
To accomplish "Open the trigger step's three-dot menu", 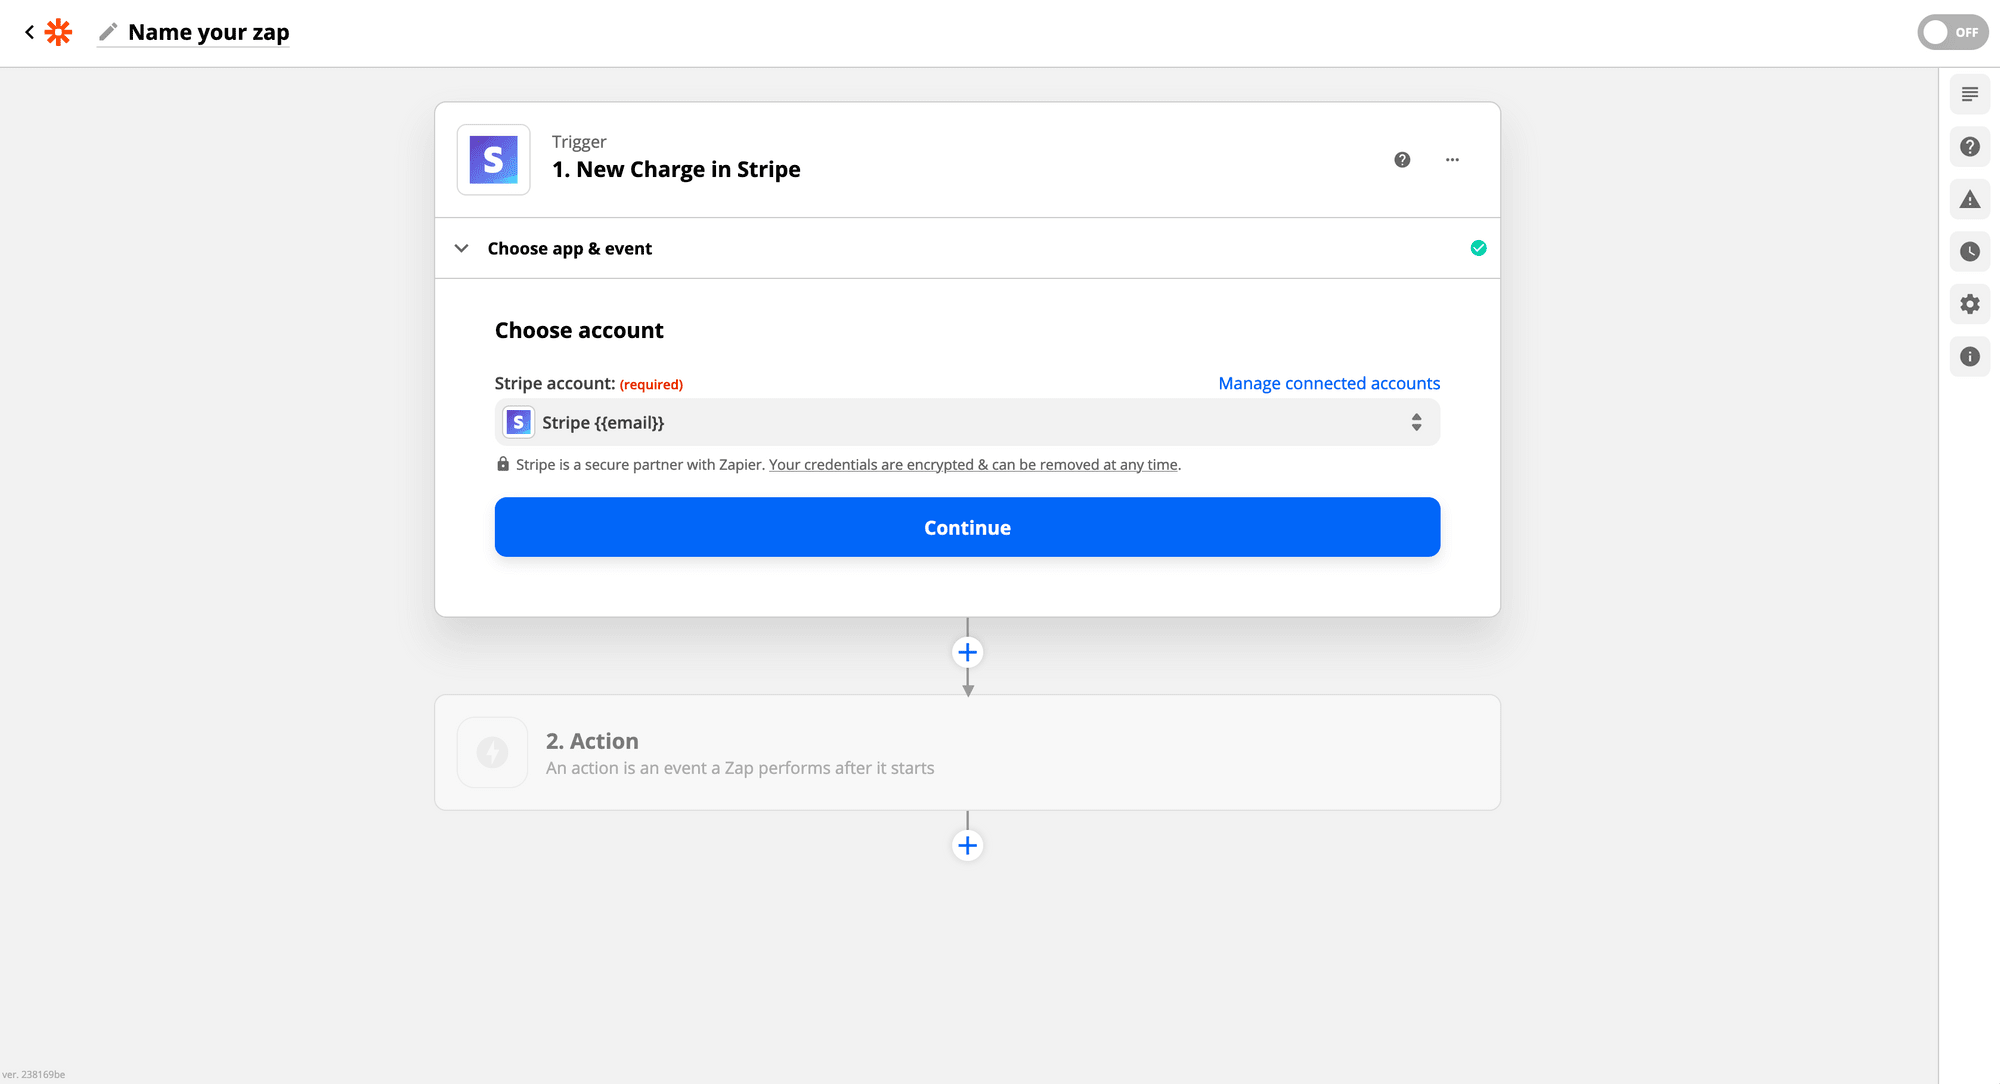I will coord(1452,160).
